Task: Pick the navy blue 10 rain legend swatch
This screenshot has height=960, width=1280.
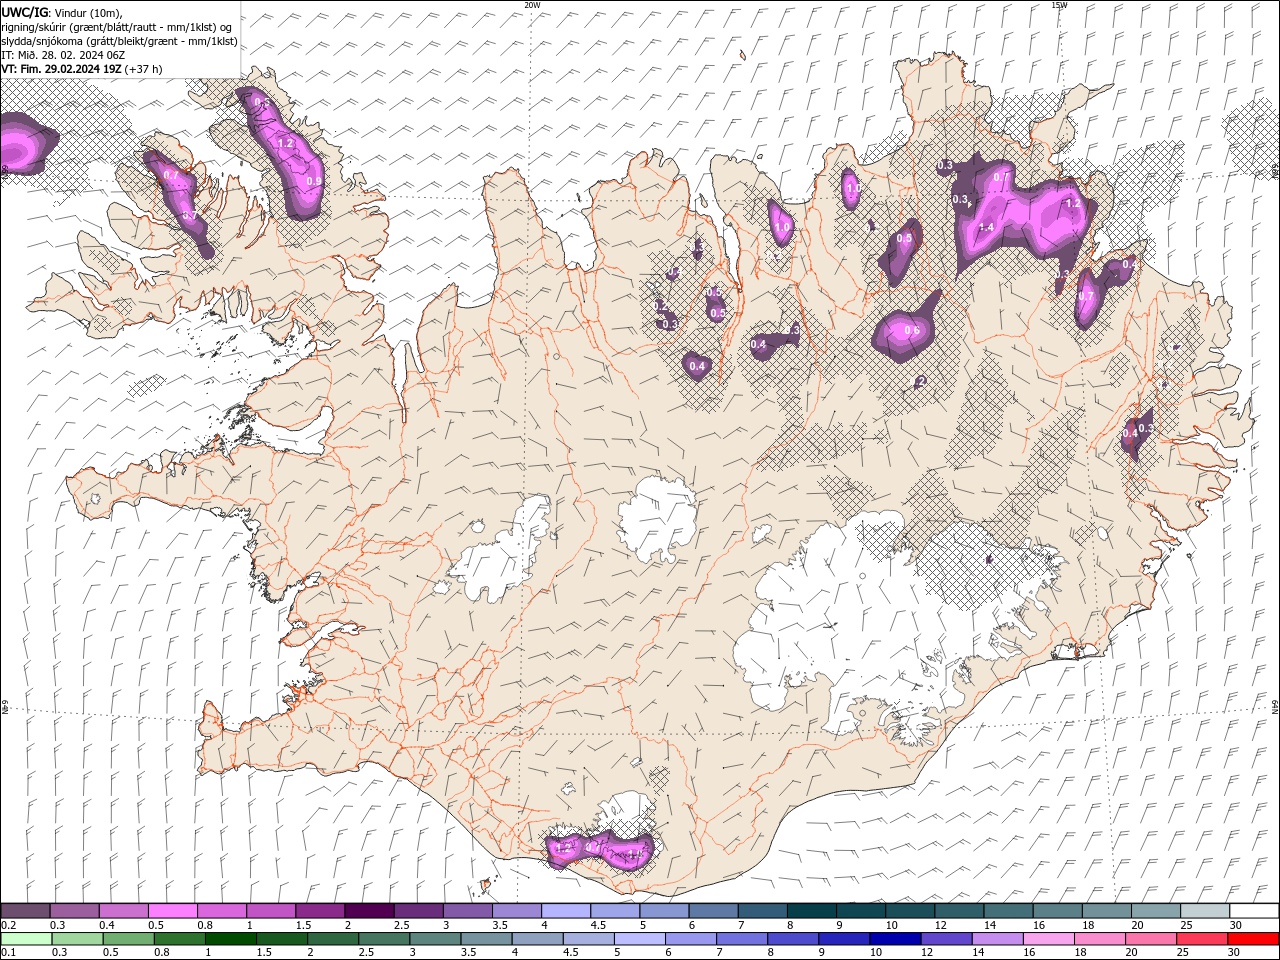Action: click(896, 939)
